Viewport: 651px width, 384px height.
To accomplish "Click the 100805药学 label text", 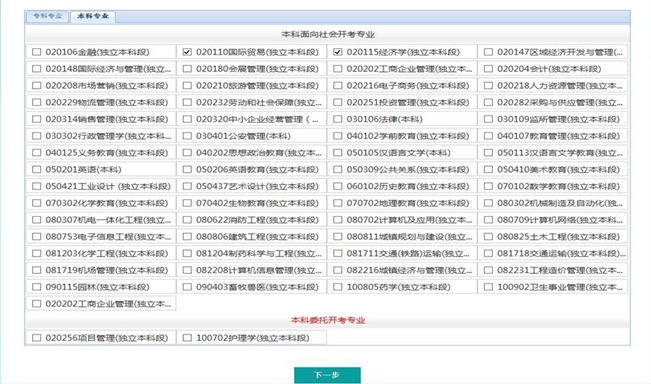I will click(399, 287).
